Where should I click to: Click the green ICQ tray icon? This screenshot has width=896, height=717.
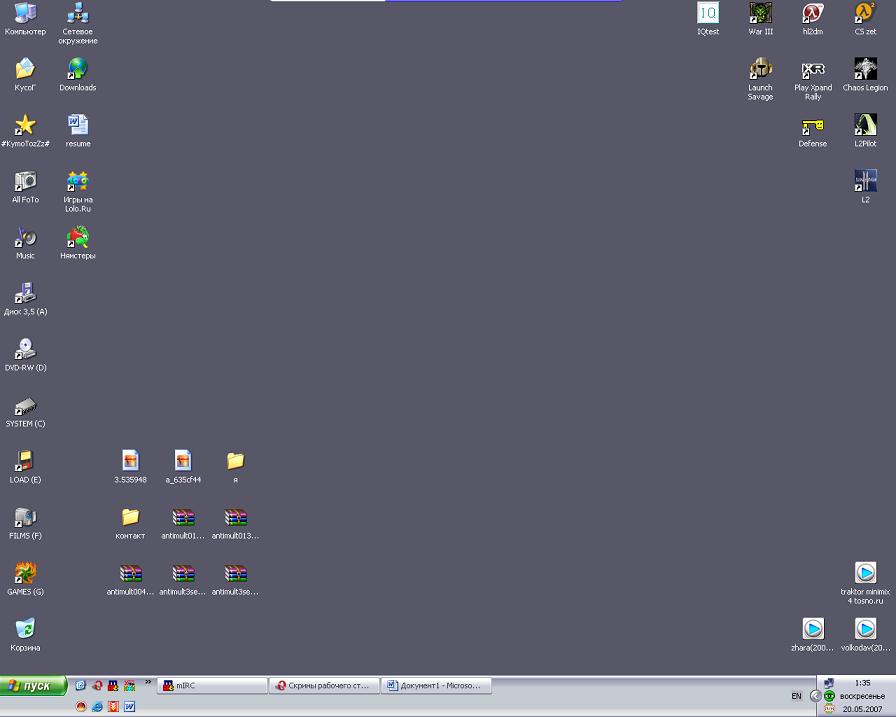tap(829, 696)
